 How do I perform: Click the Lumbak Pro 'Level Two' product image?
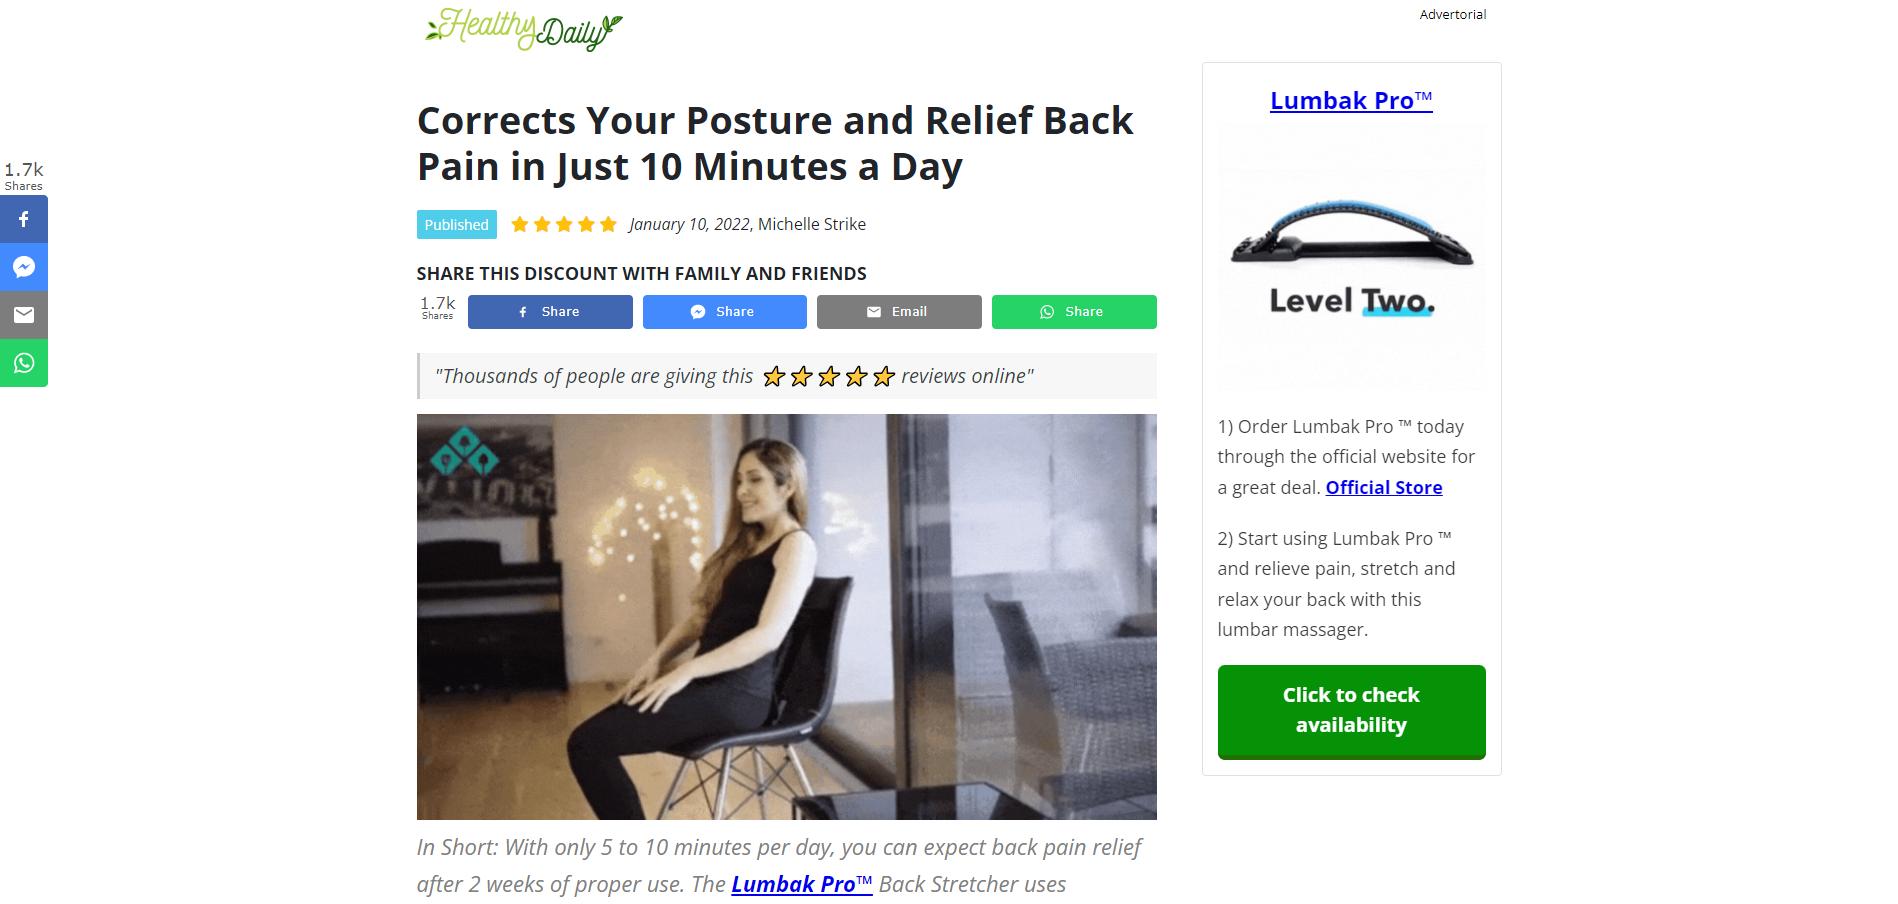pyautogui.click(x=1351, y=258)
